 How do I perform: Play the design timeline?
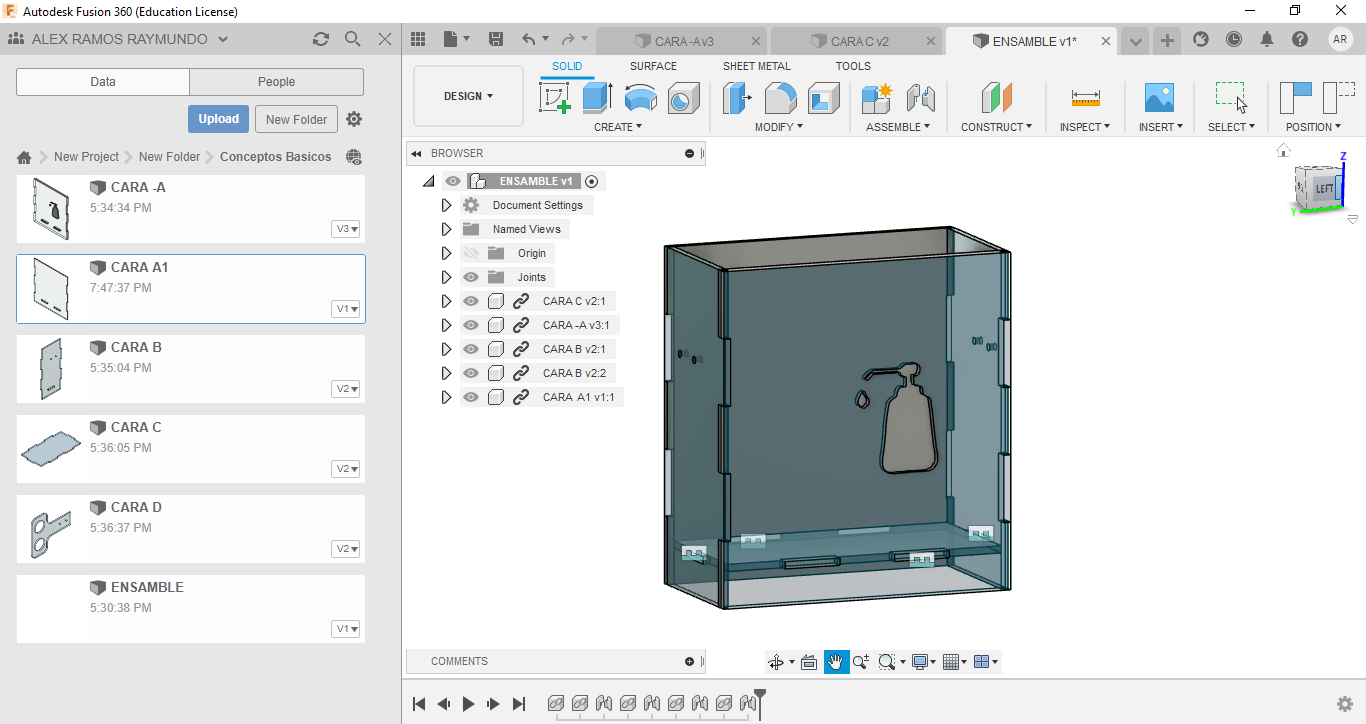click(469, 704)
